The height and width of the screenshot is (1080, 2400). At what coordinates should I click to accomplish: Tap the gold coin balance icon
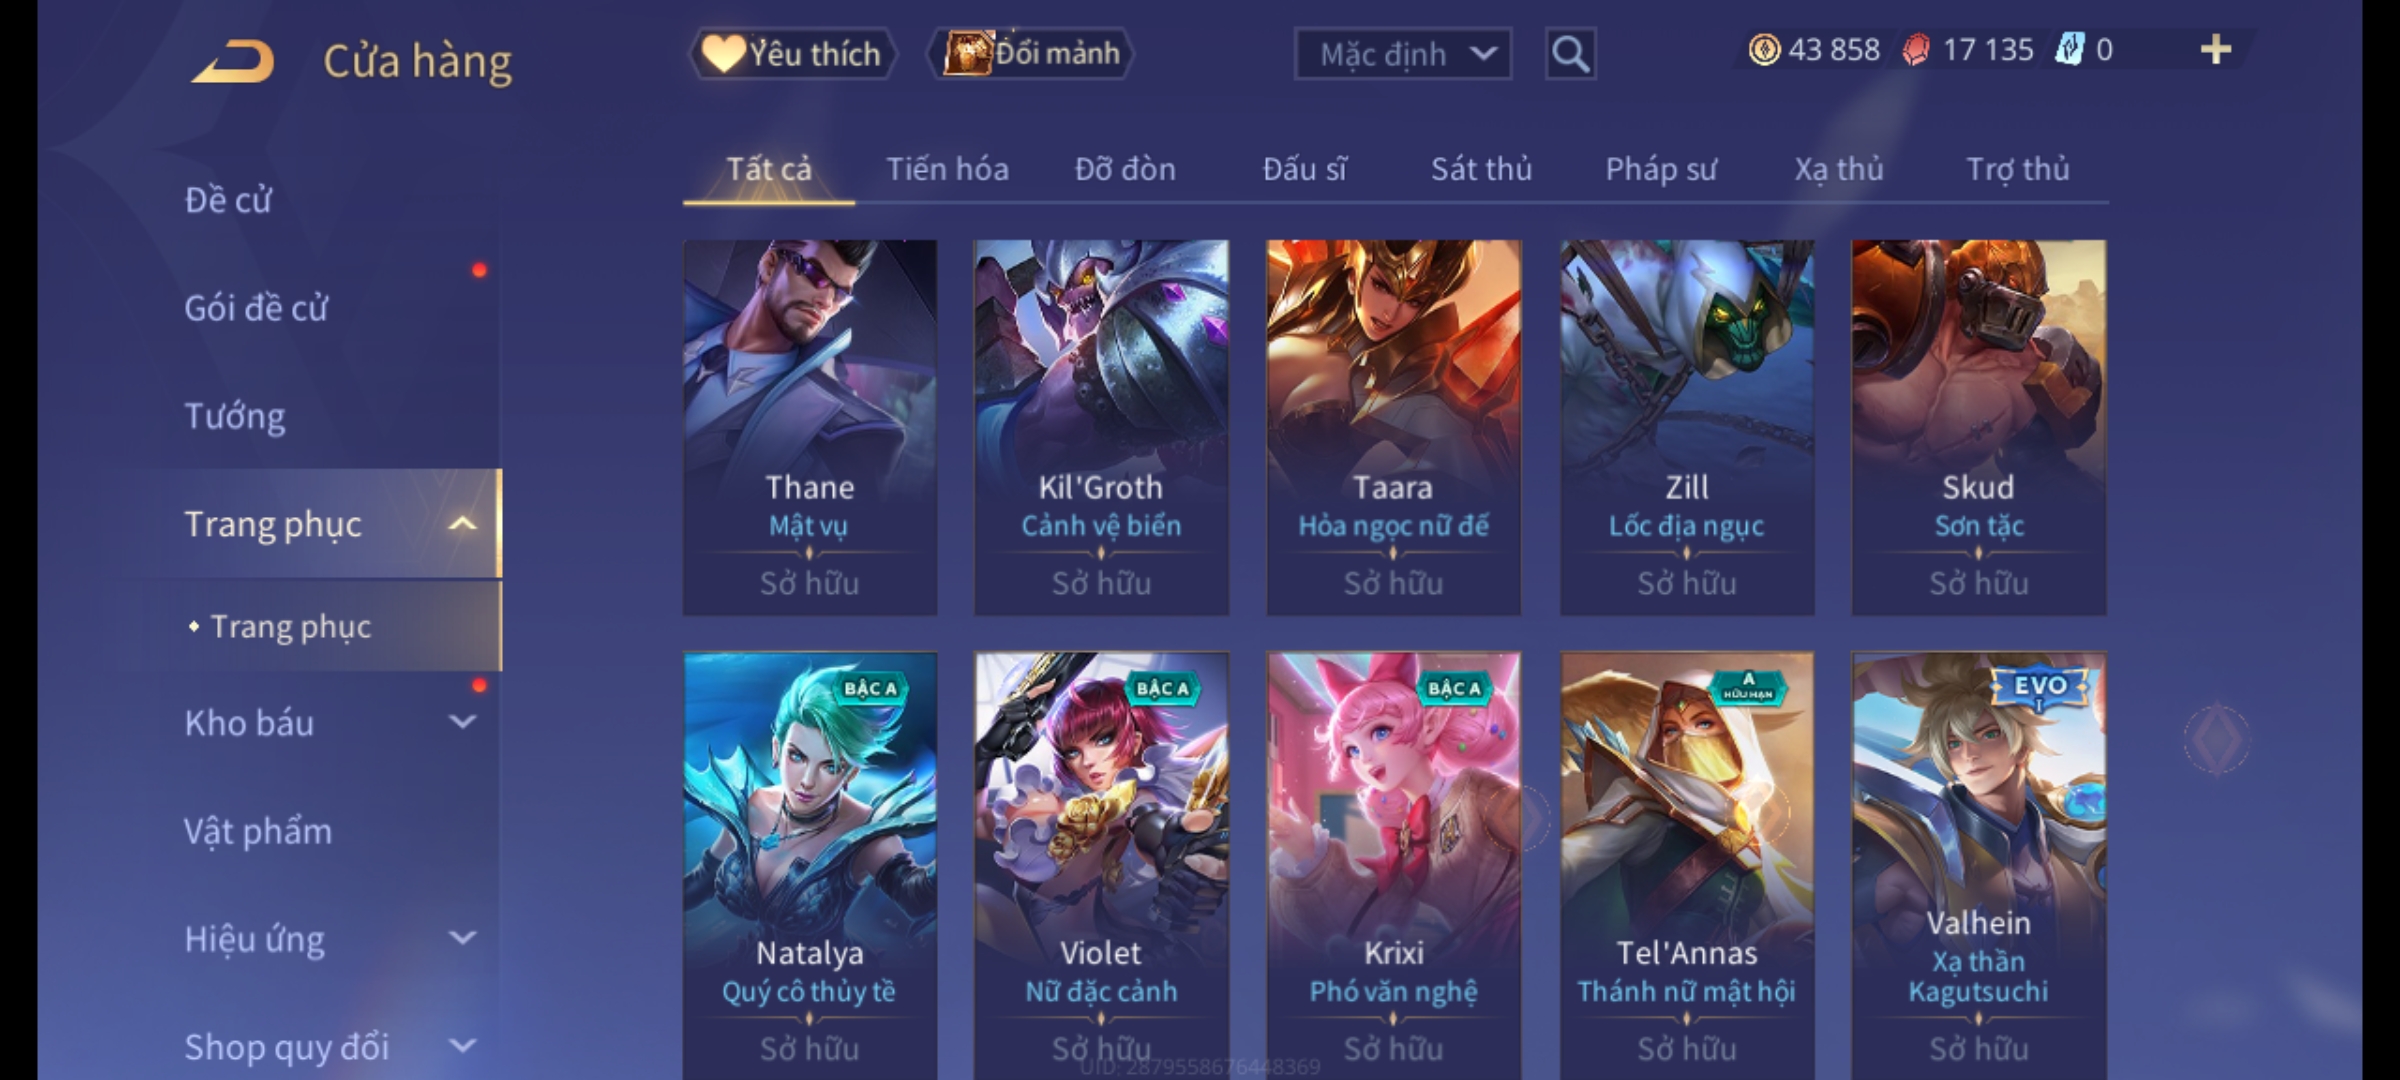click(x=1764, y=50)
